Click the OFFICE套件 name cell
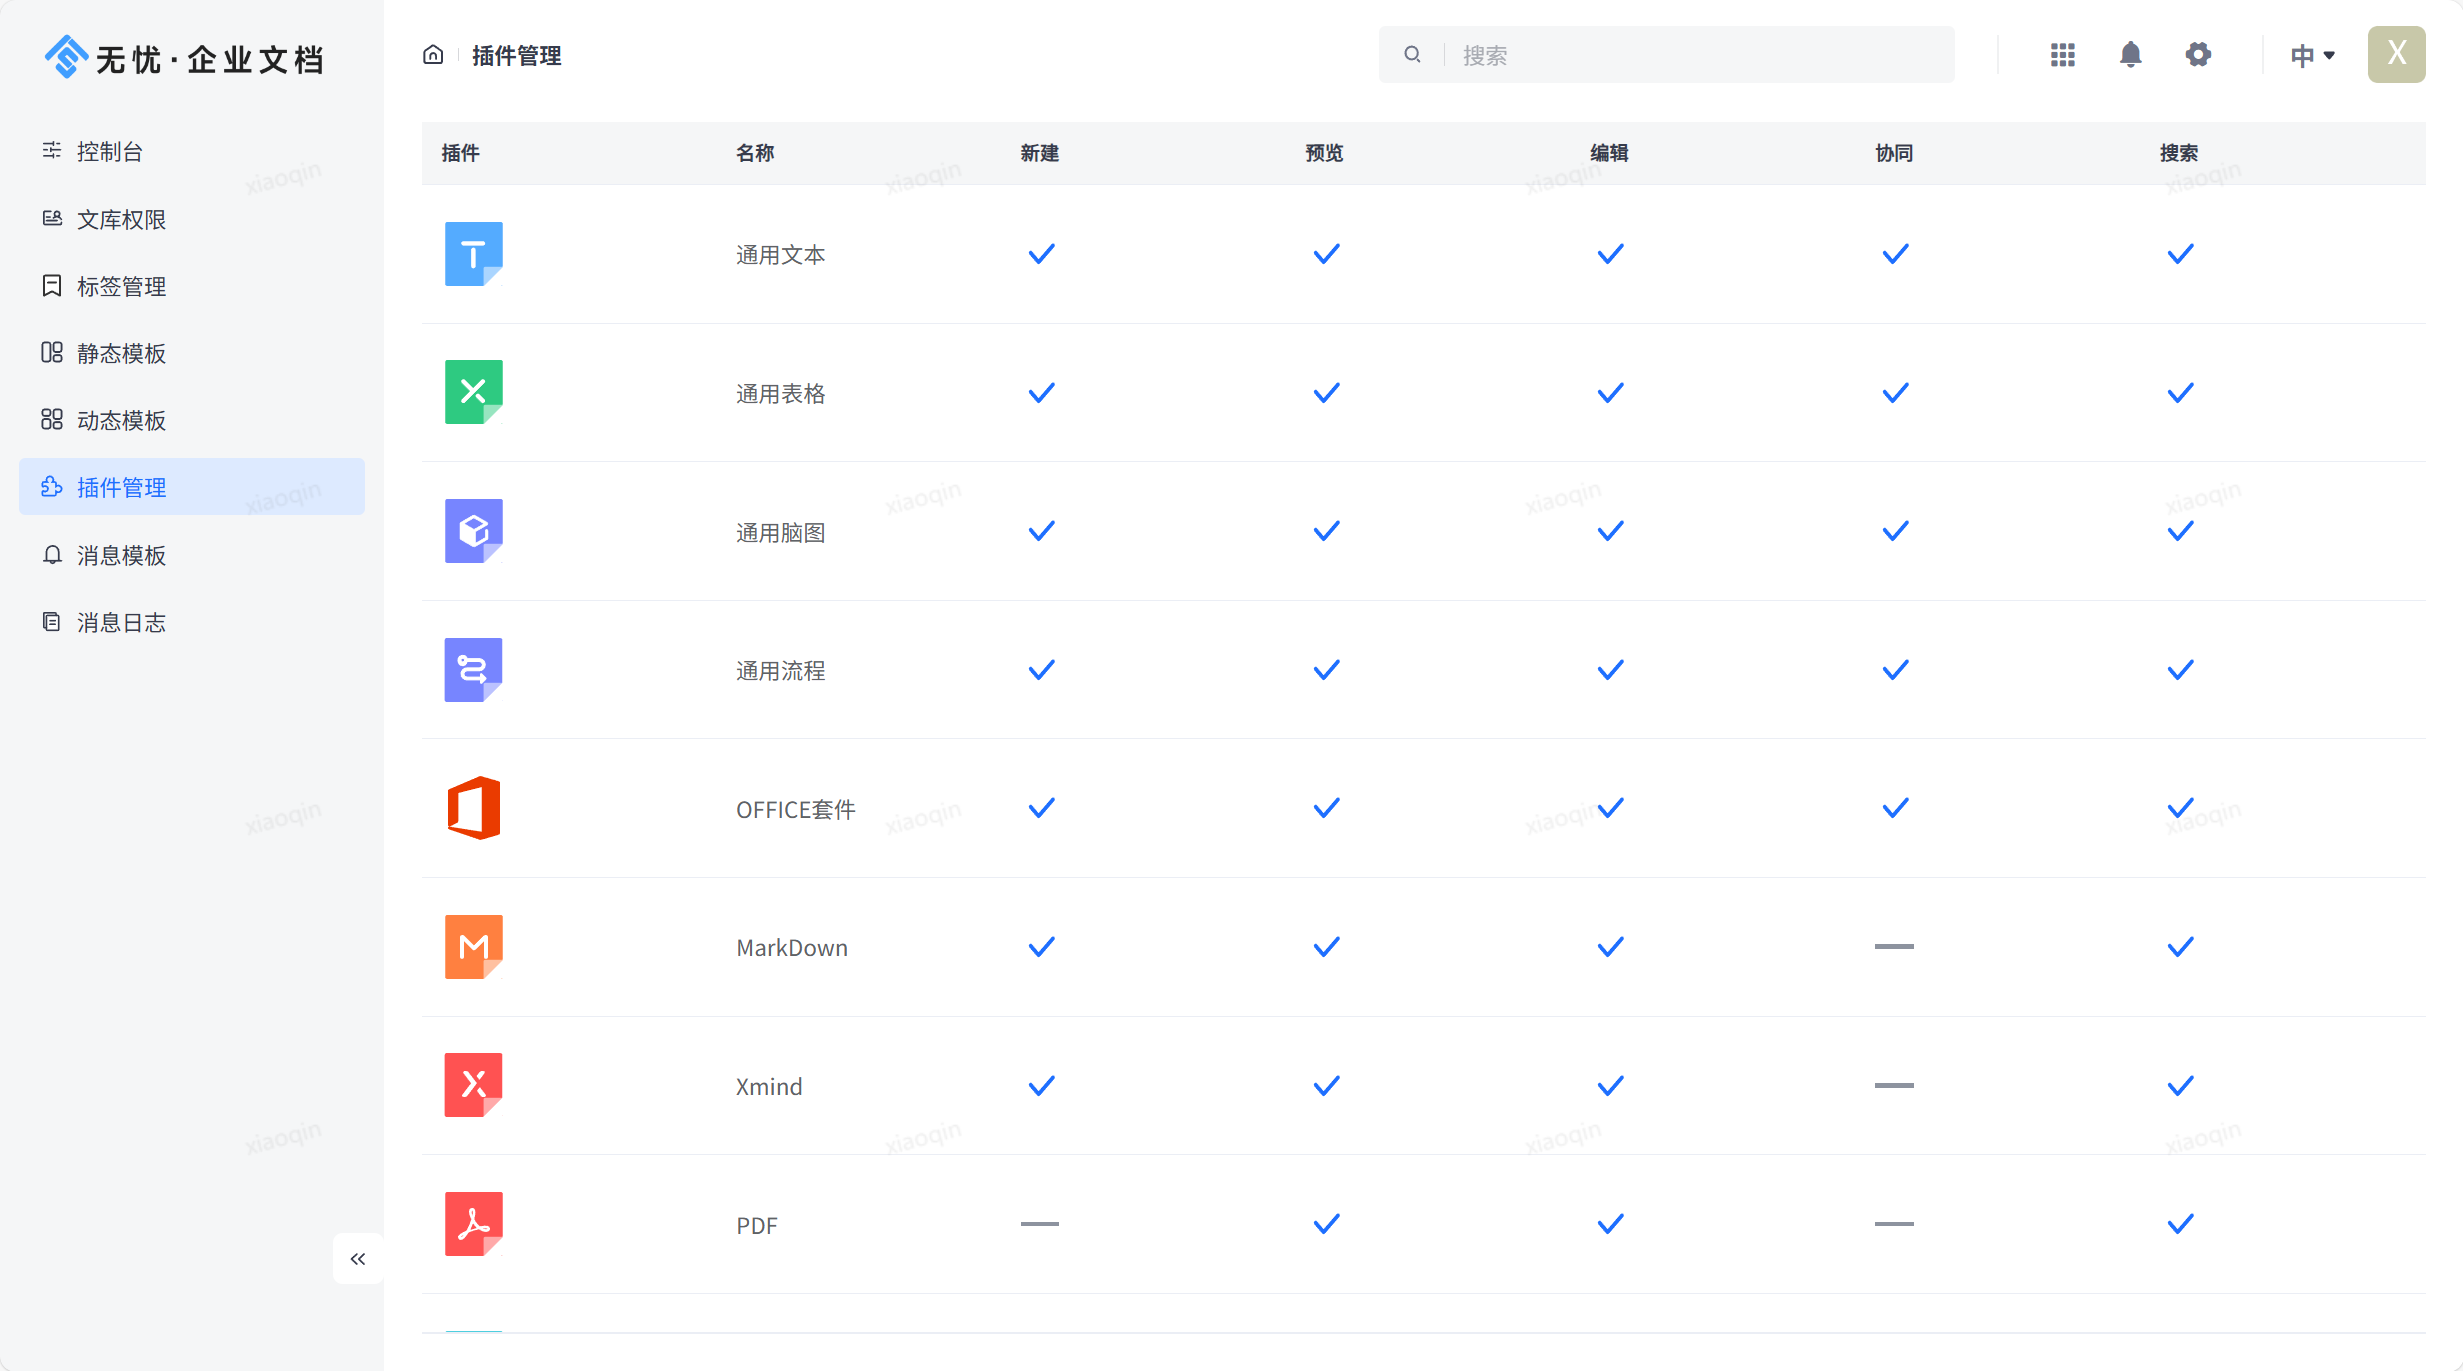 pos(796,810)
